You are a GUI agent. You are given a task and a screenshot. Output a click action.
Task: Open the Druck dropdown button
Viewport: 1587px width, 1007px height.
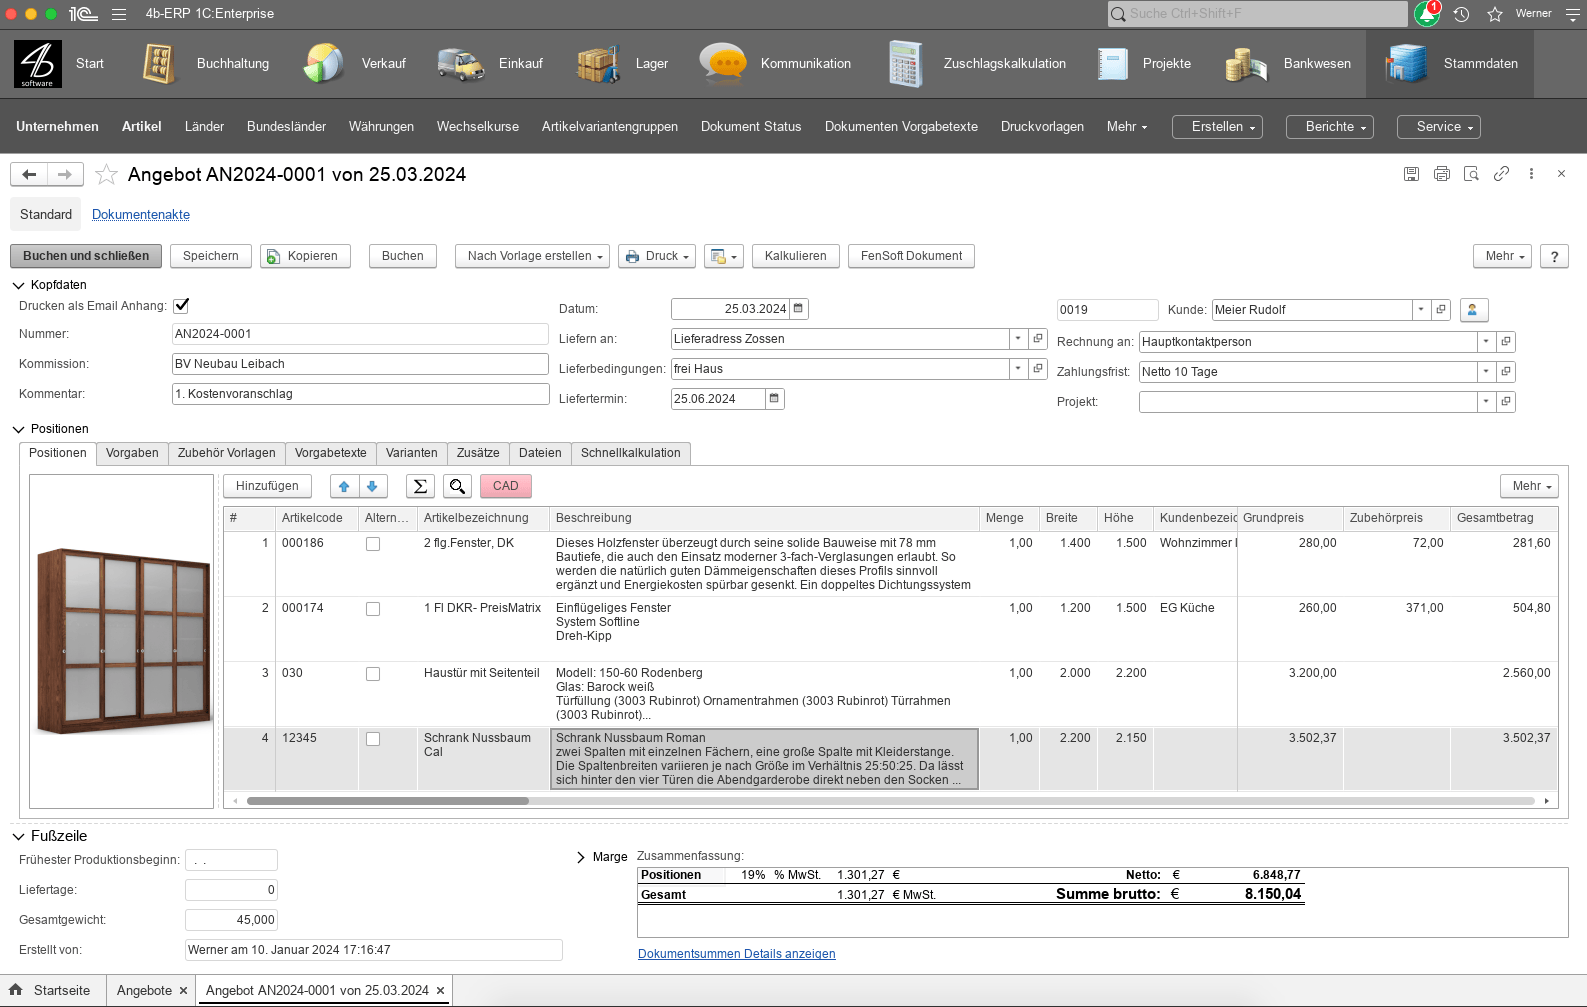(x=658, y=256)
